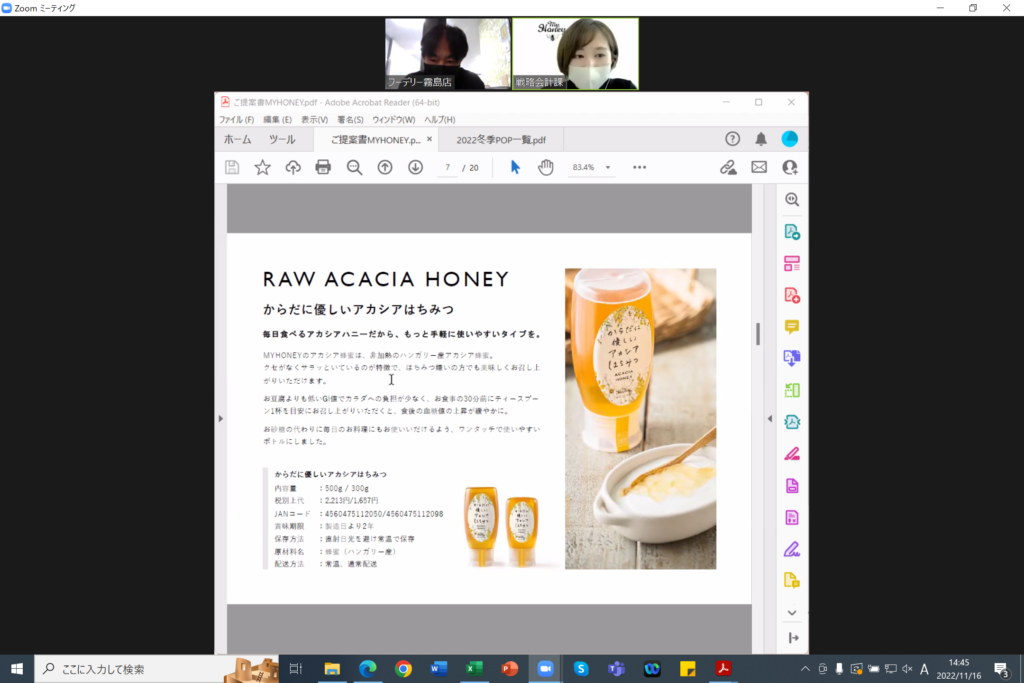This screenshot has height=683, width=1024.
Task: Open Google Chrome from the taskbar
Action: coord(403,669)
